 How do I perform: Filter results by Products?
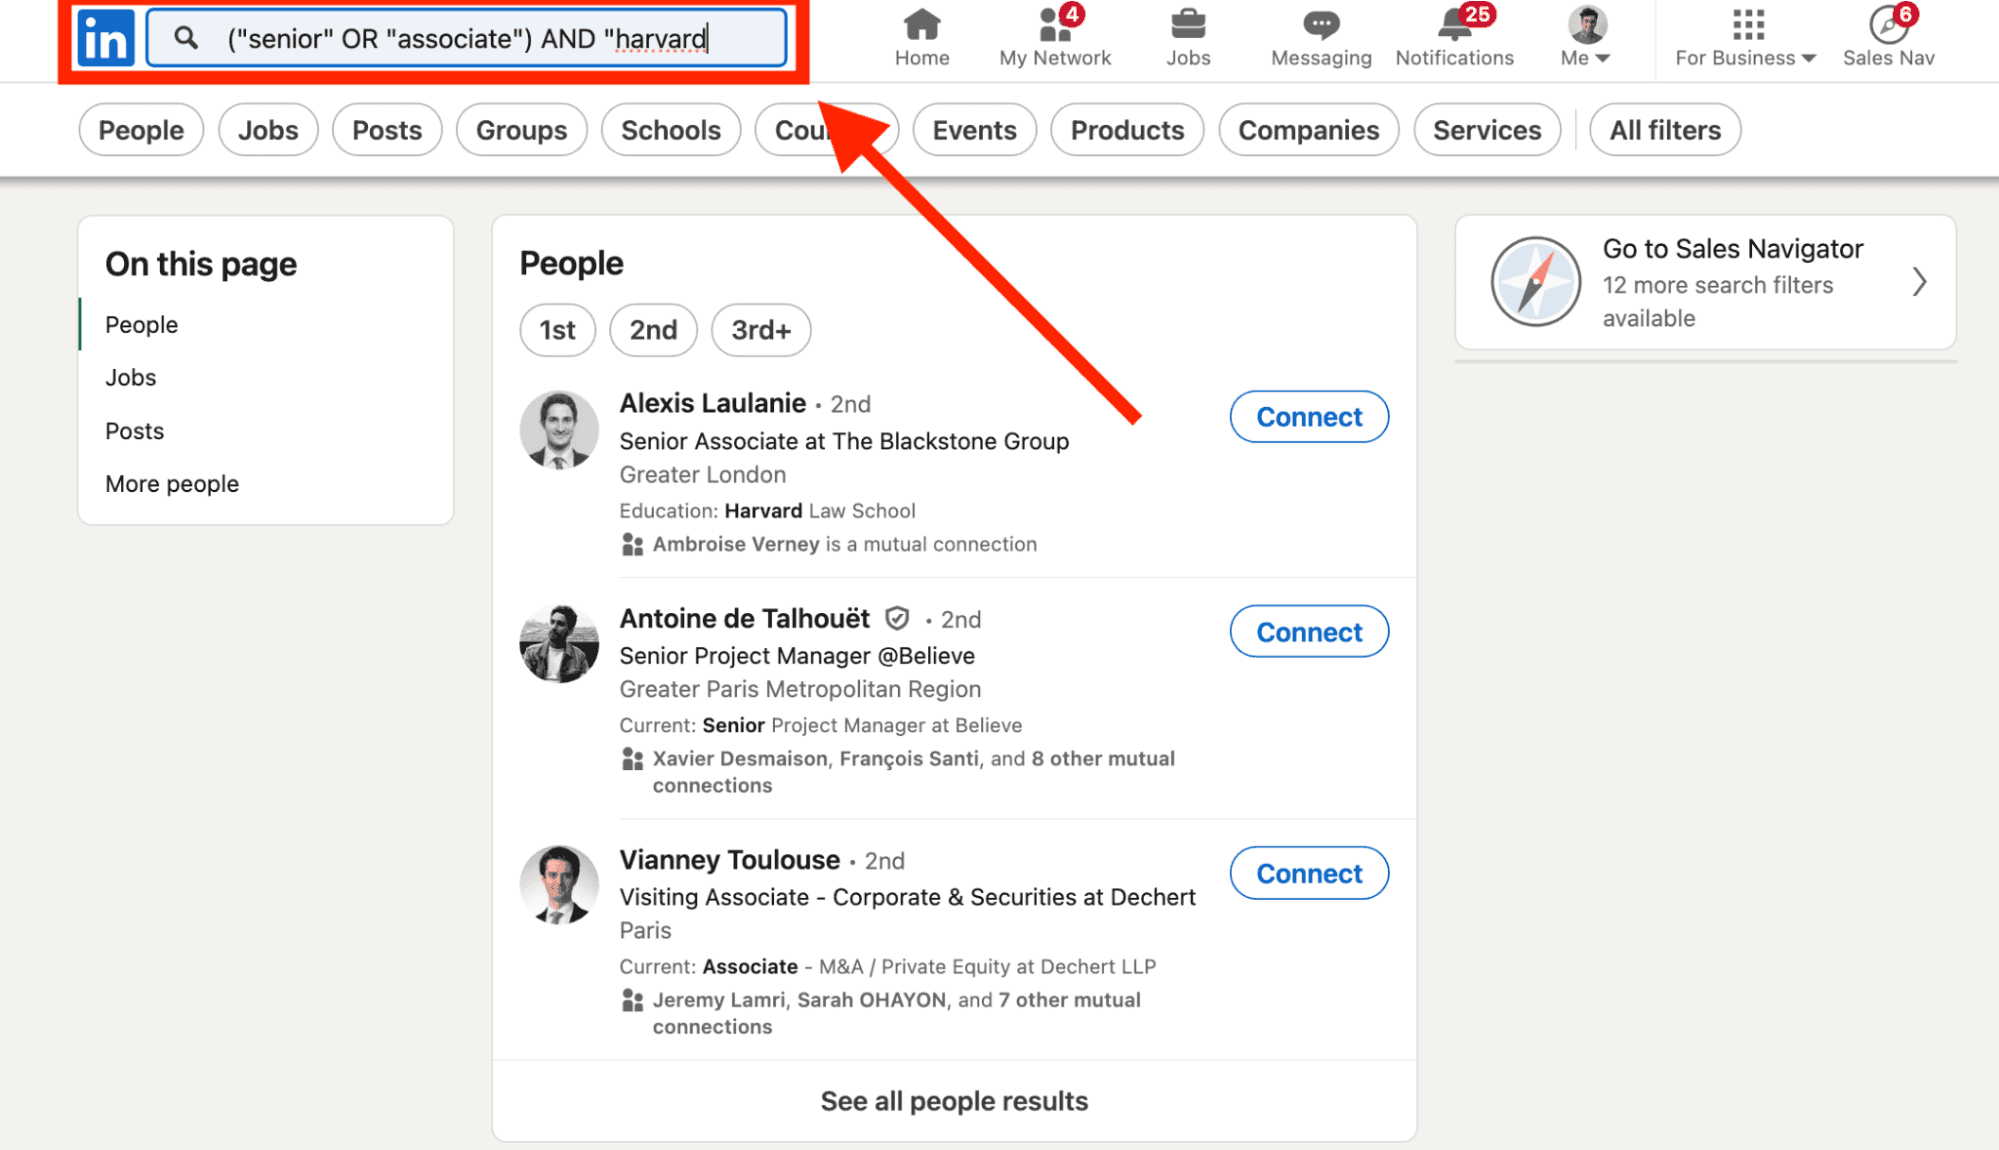(1127, 130)
